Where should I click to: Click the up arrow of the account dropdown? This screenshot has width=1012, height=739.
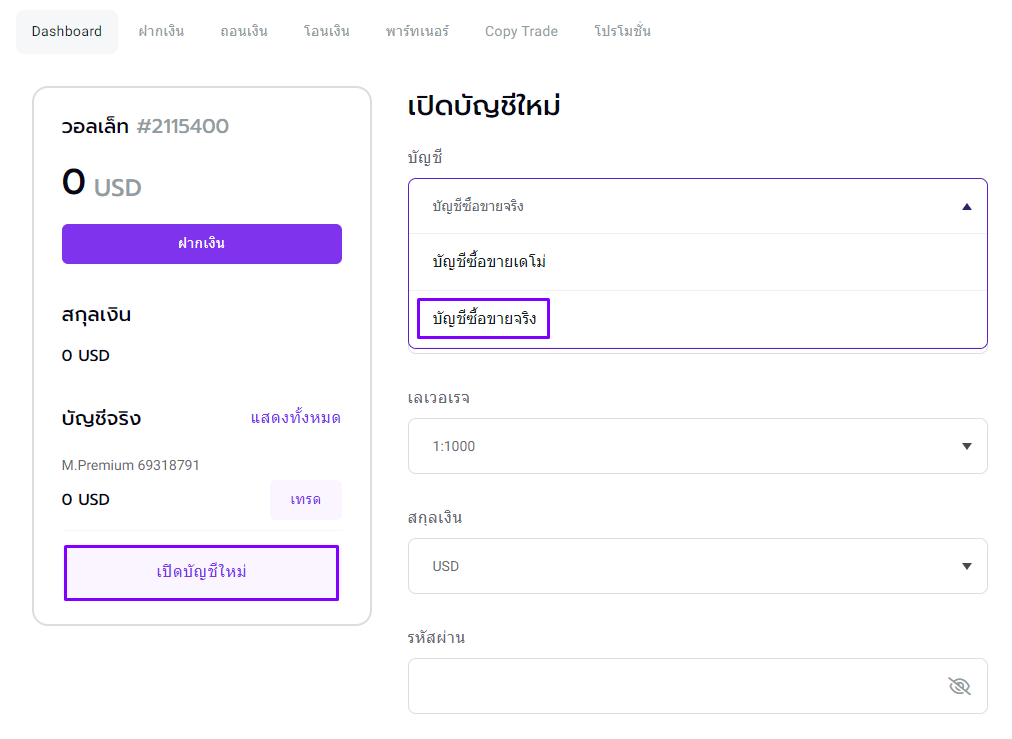pos(967,207)
